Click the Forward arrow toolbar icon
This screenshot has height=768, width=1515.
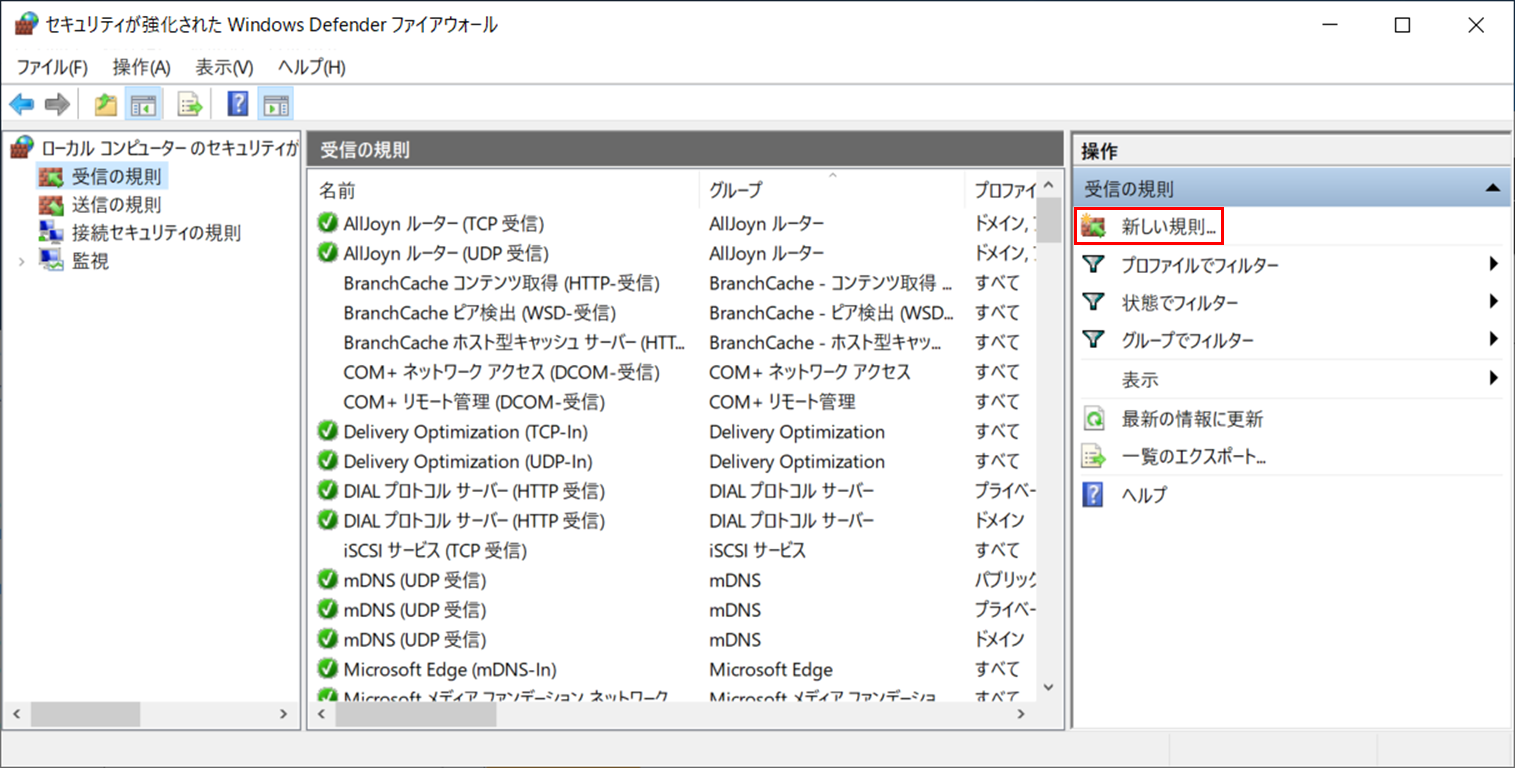57,104
